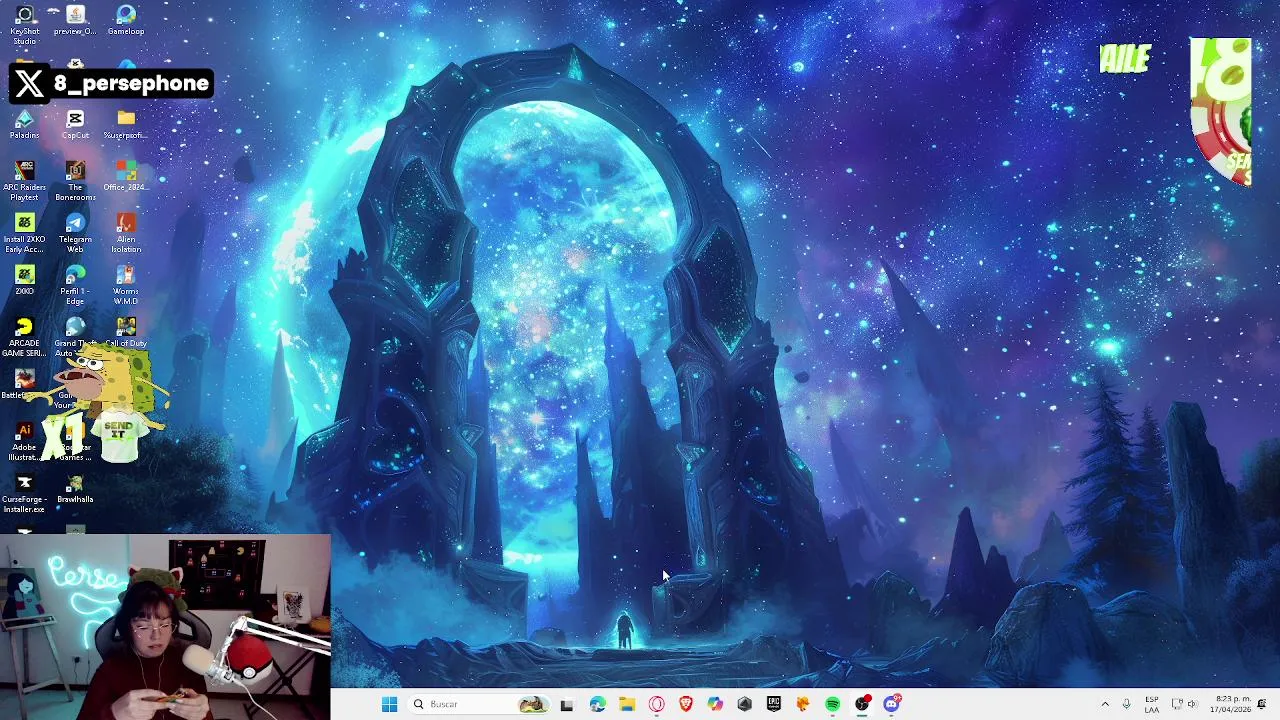Image resolution: width=1280 pixels, height=720 pixels.
Task: Switch the ESP LAA keyboard language indicator
Action: click(1152, 704)
